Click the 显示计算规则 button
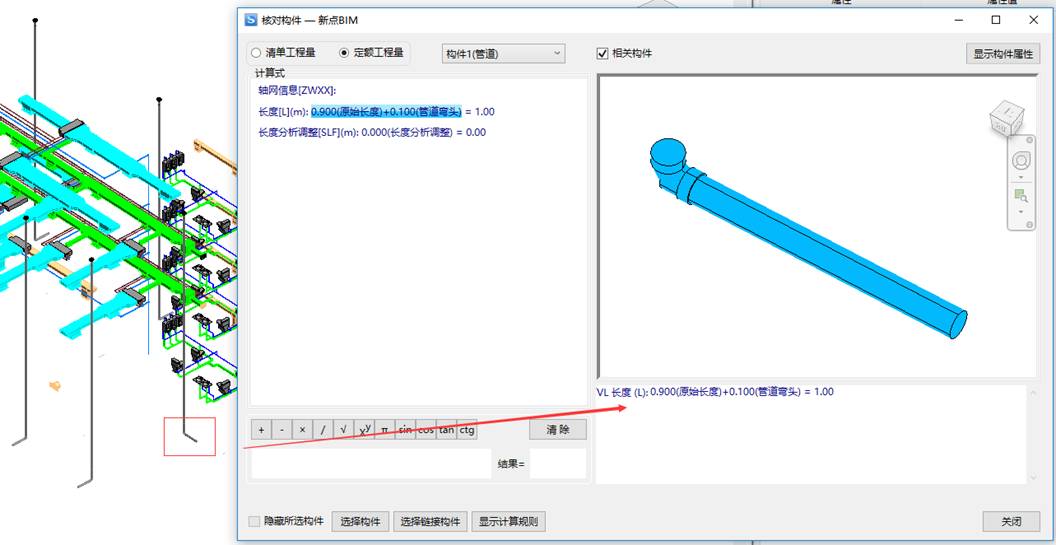This screenshot has width=1056, height=545. (x=508, y=521)
